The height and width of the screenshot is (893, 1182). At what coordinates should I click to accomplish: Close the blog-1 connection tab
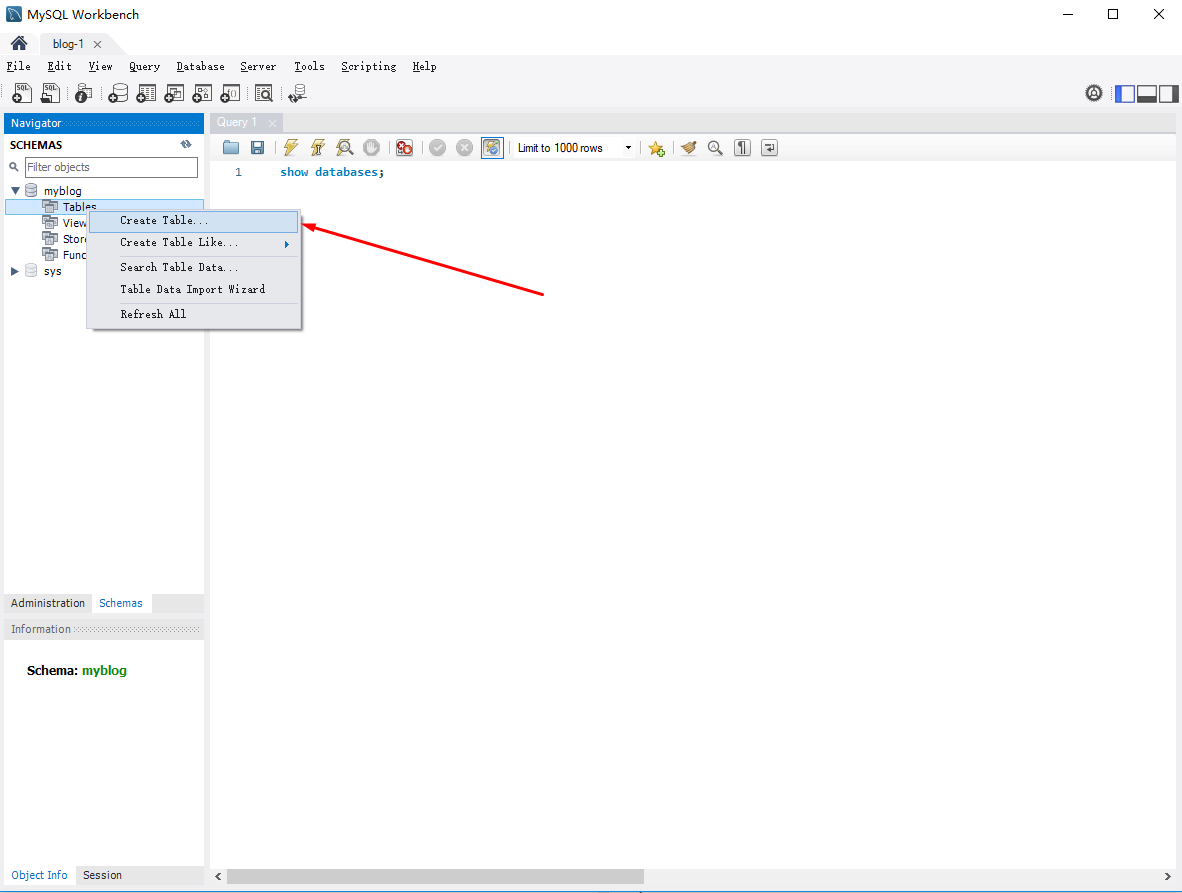[x=97, y=44]
